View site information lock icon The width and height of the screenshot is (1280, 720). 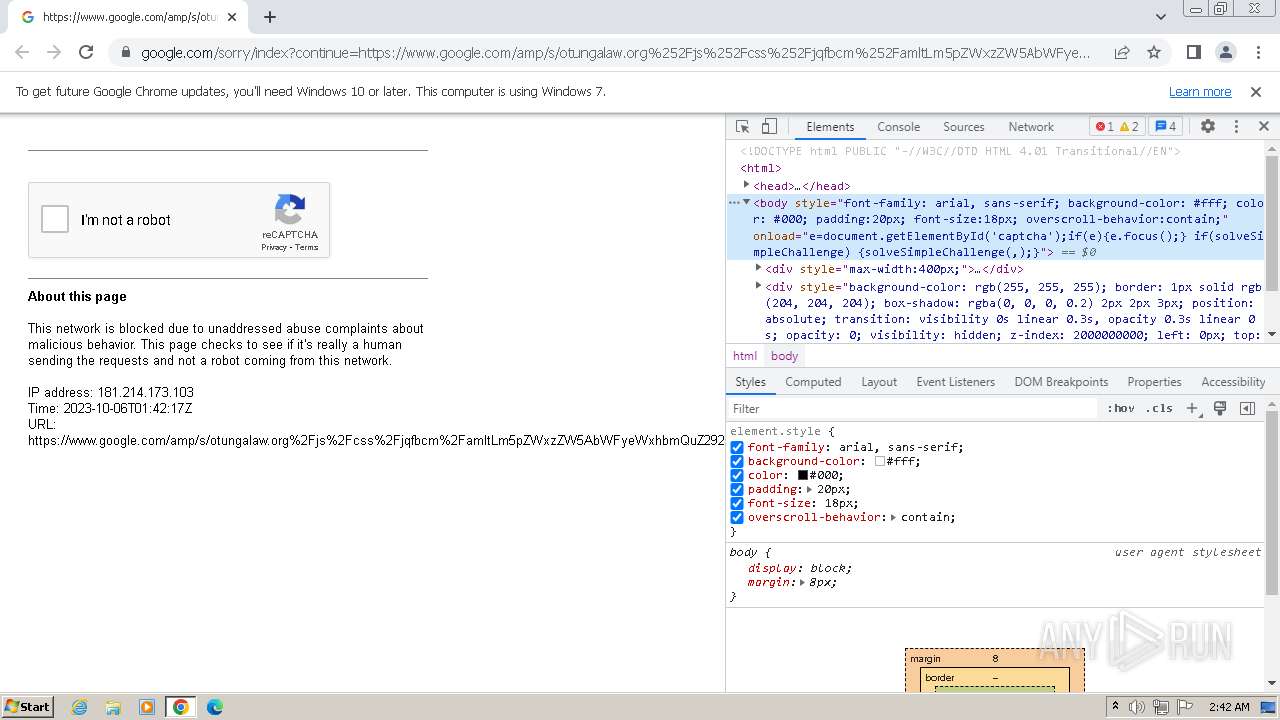tap(125, 53)
